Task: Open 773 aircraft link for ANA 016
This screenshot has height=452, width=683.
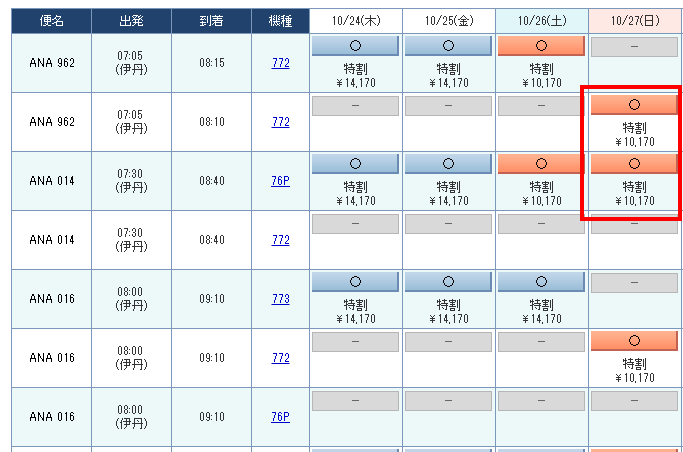Action: pos(281,299)
